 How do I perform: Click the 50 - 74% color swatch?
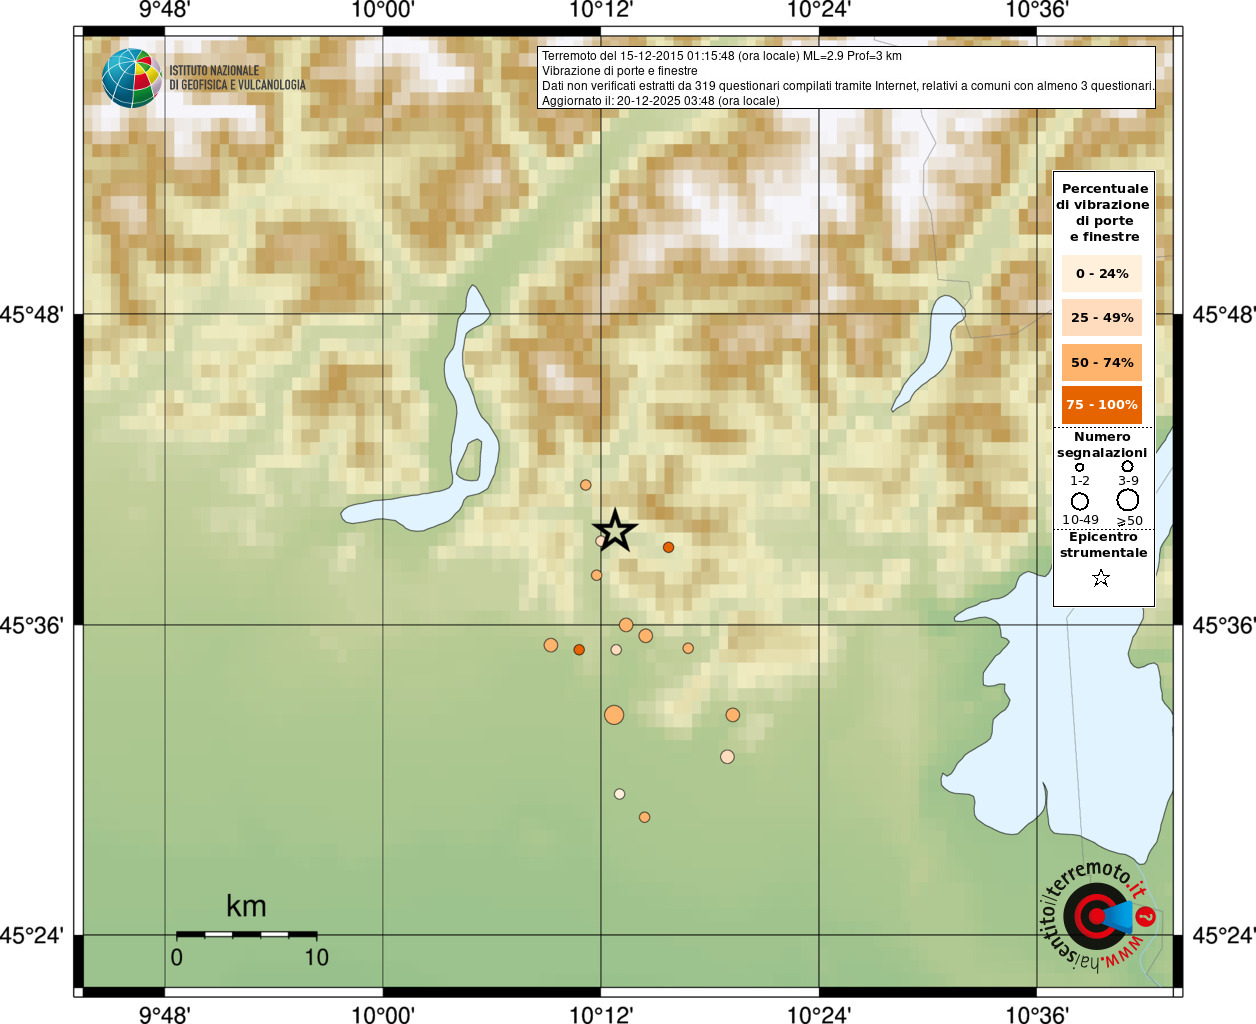[x=1102, y=362]
